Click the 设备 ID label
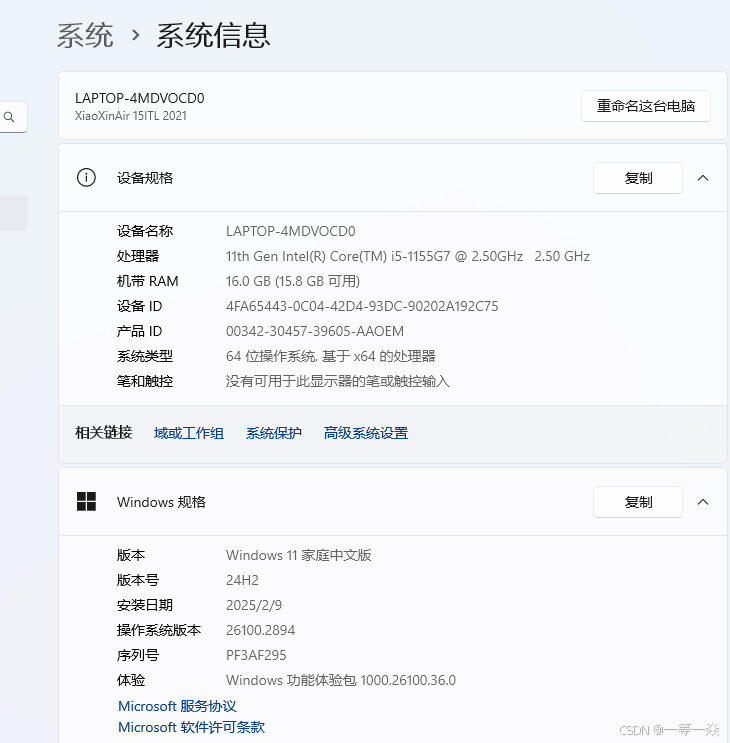 140,306
